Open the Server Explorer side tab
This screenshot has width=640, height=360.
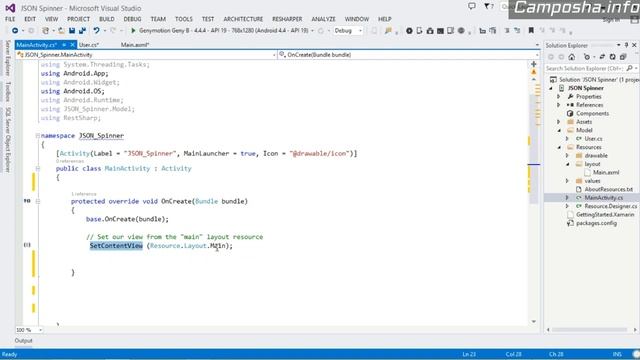pos(7,58)
